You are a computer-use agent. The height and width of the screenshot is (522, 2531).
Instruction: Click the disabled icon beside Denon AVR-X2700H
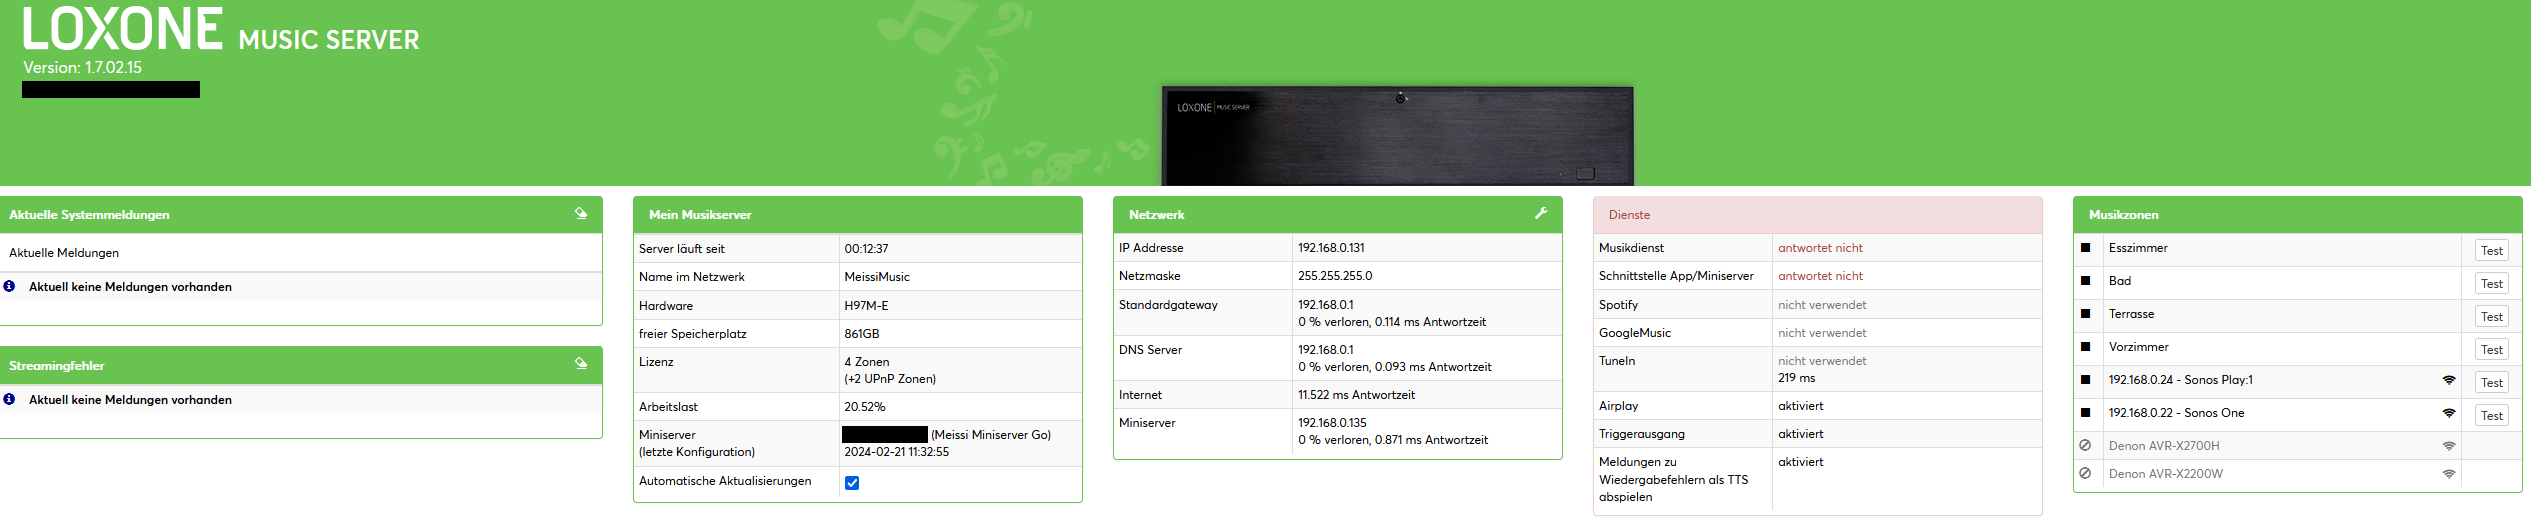point(2085,446)
